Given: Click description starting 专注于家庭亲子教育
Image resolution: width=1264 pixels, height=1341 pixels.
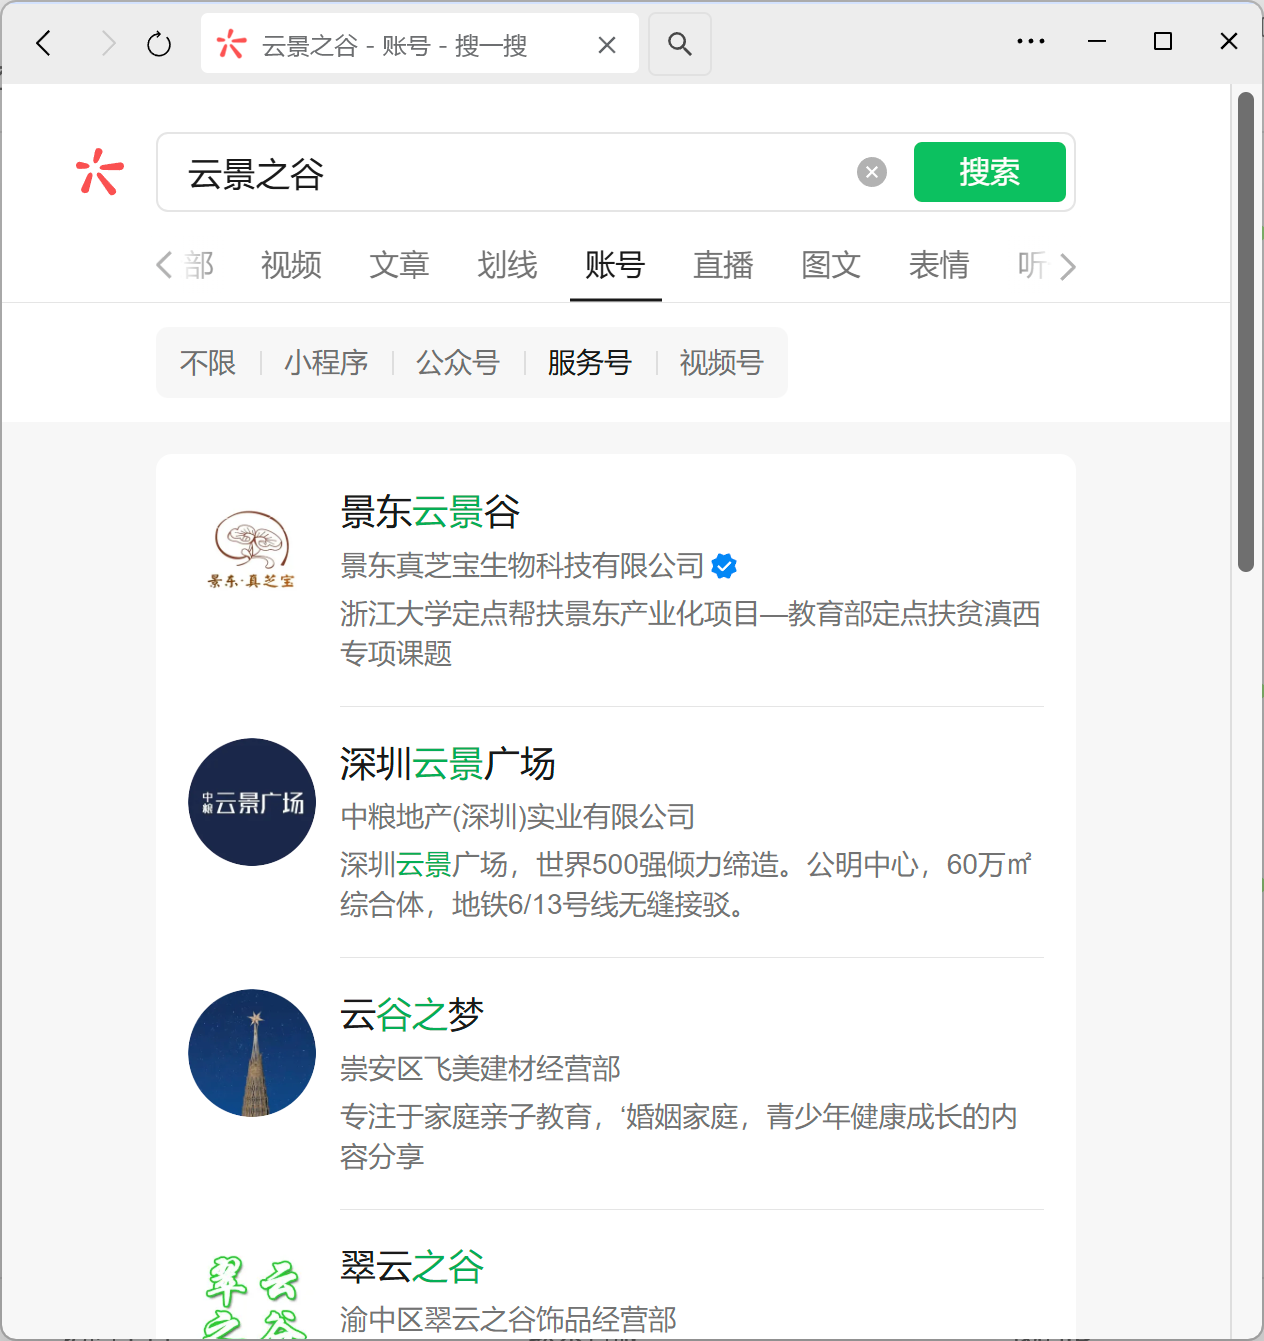Looking at the screenshot, I should click(x=679, y=1136).
